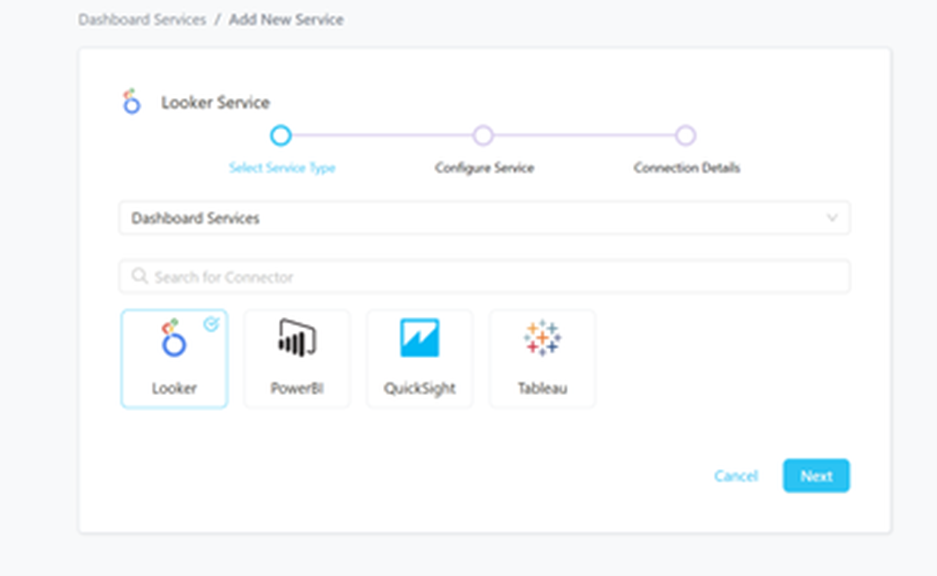Open the Dashboard Services dropdown

(x=484, y=218)
